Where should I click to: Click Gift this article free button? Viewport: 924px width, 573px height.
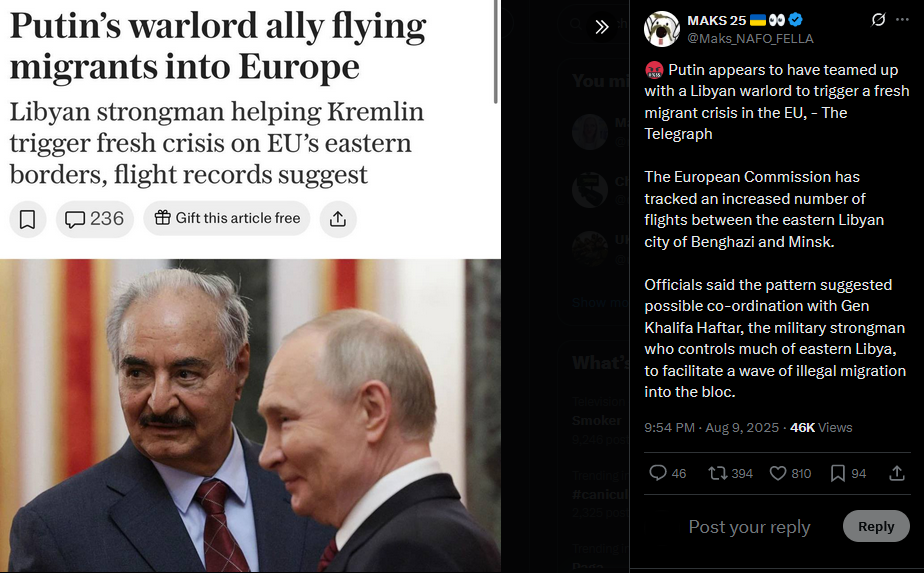[x=227, y=218]
